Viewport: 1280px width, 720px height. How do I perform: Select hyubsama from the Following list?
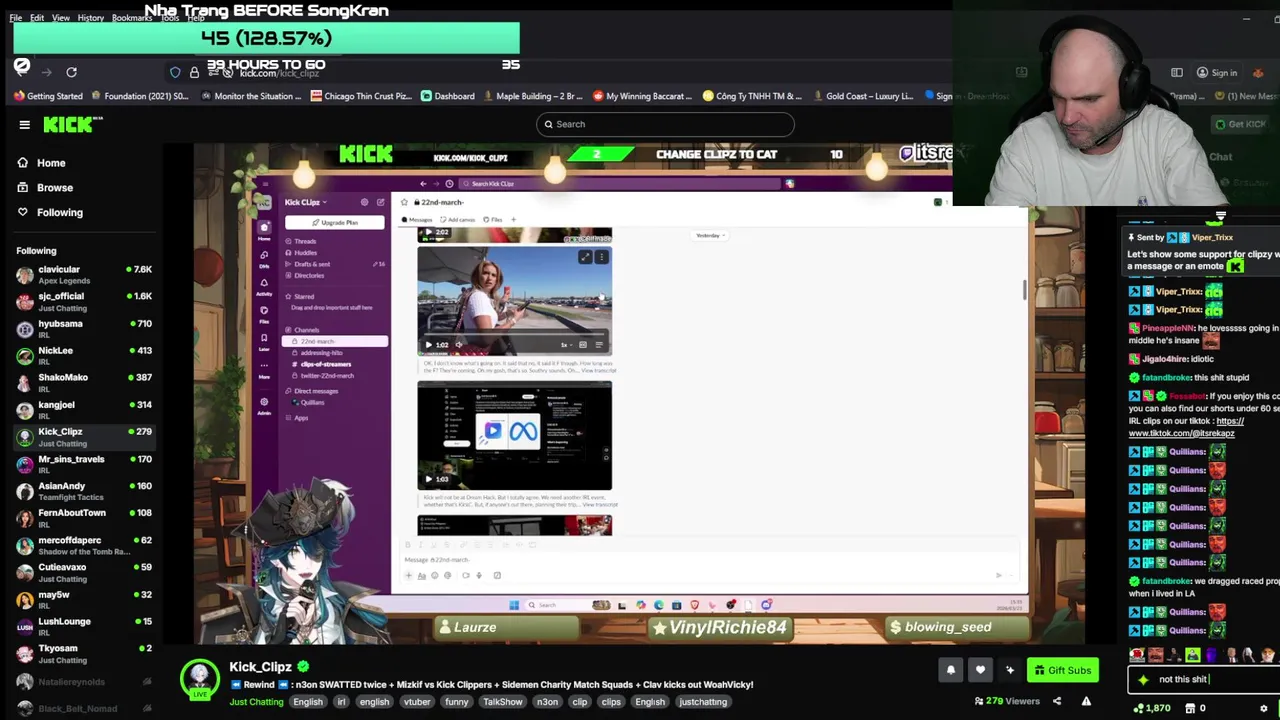tap(84, 329)
